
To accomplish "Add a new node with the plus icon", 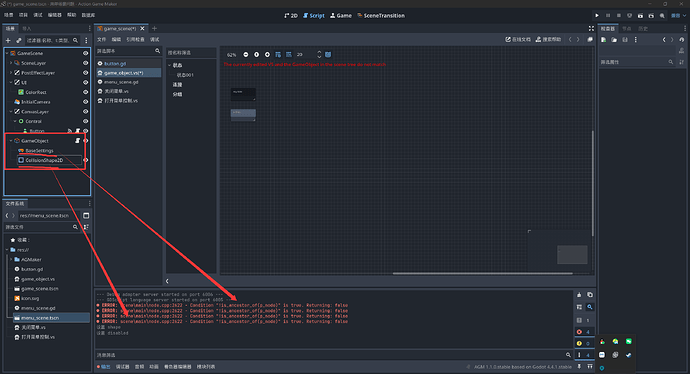I will pos(8,40).
